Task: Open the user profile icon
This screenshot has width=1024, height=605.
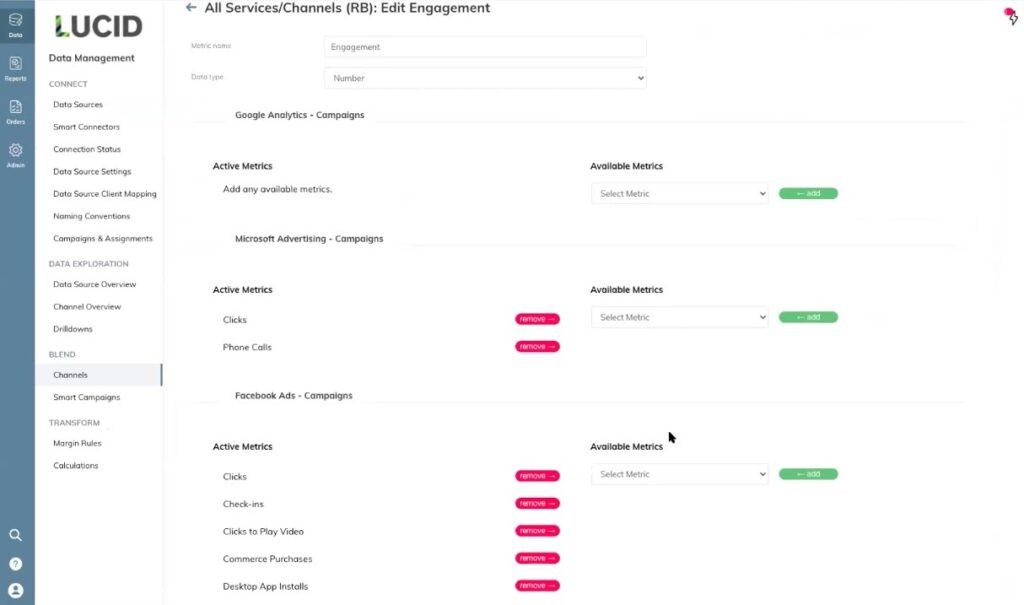Action: point(16,590)
